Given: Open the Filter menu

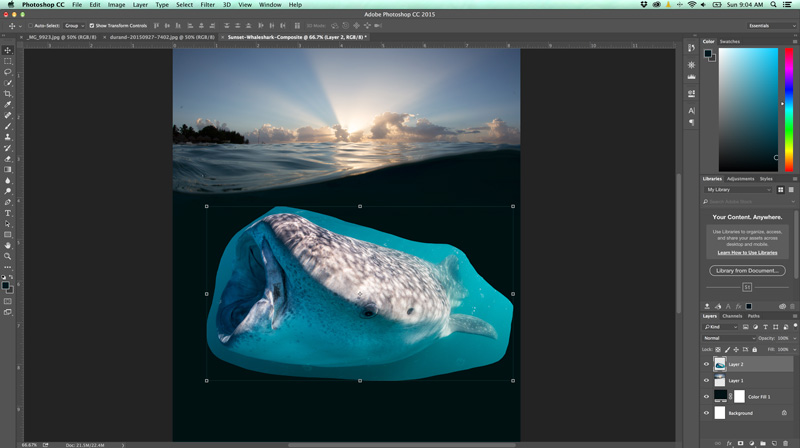Looking at the screenshot, I should click(x=207, y=5).
